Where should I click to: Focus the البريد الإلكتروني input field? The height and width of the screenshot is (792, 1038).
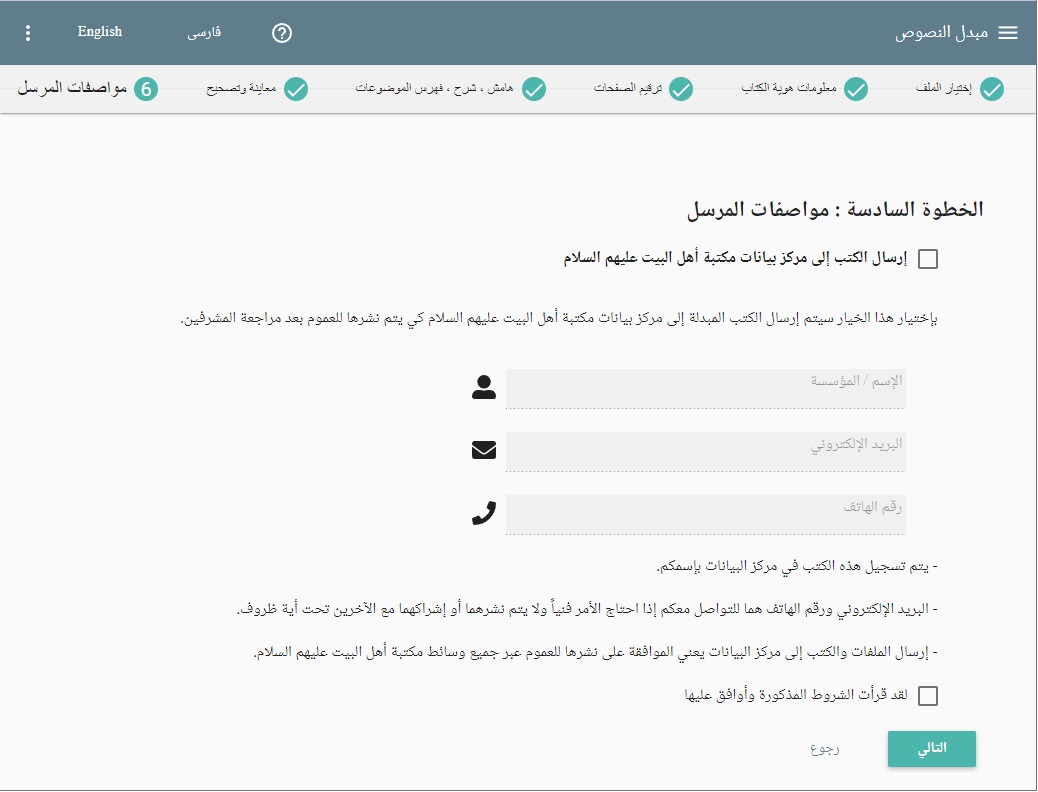[705, 452]
